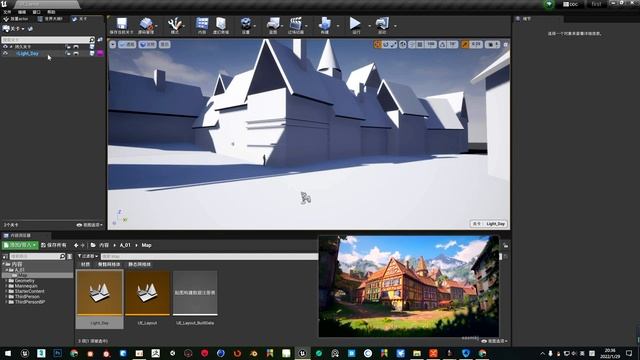Start Play with the blue arrow
Viewport: 640px width, 360px height.
pyautogui.click(x=356, y=24)
